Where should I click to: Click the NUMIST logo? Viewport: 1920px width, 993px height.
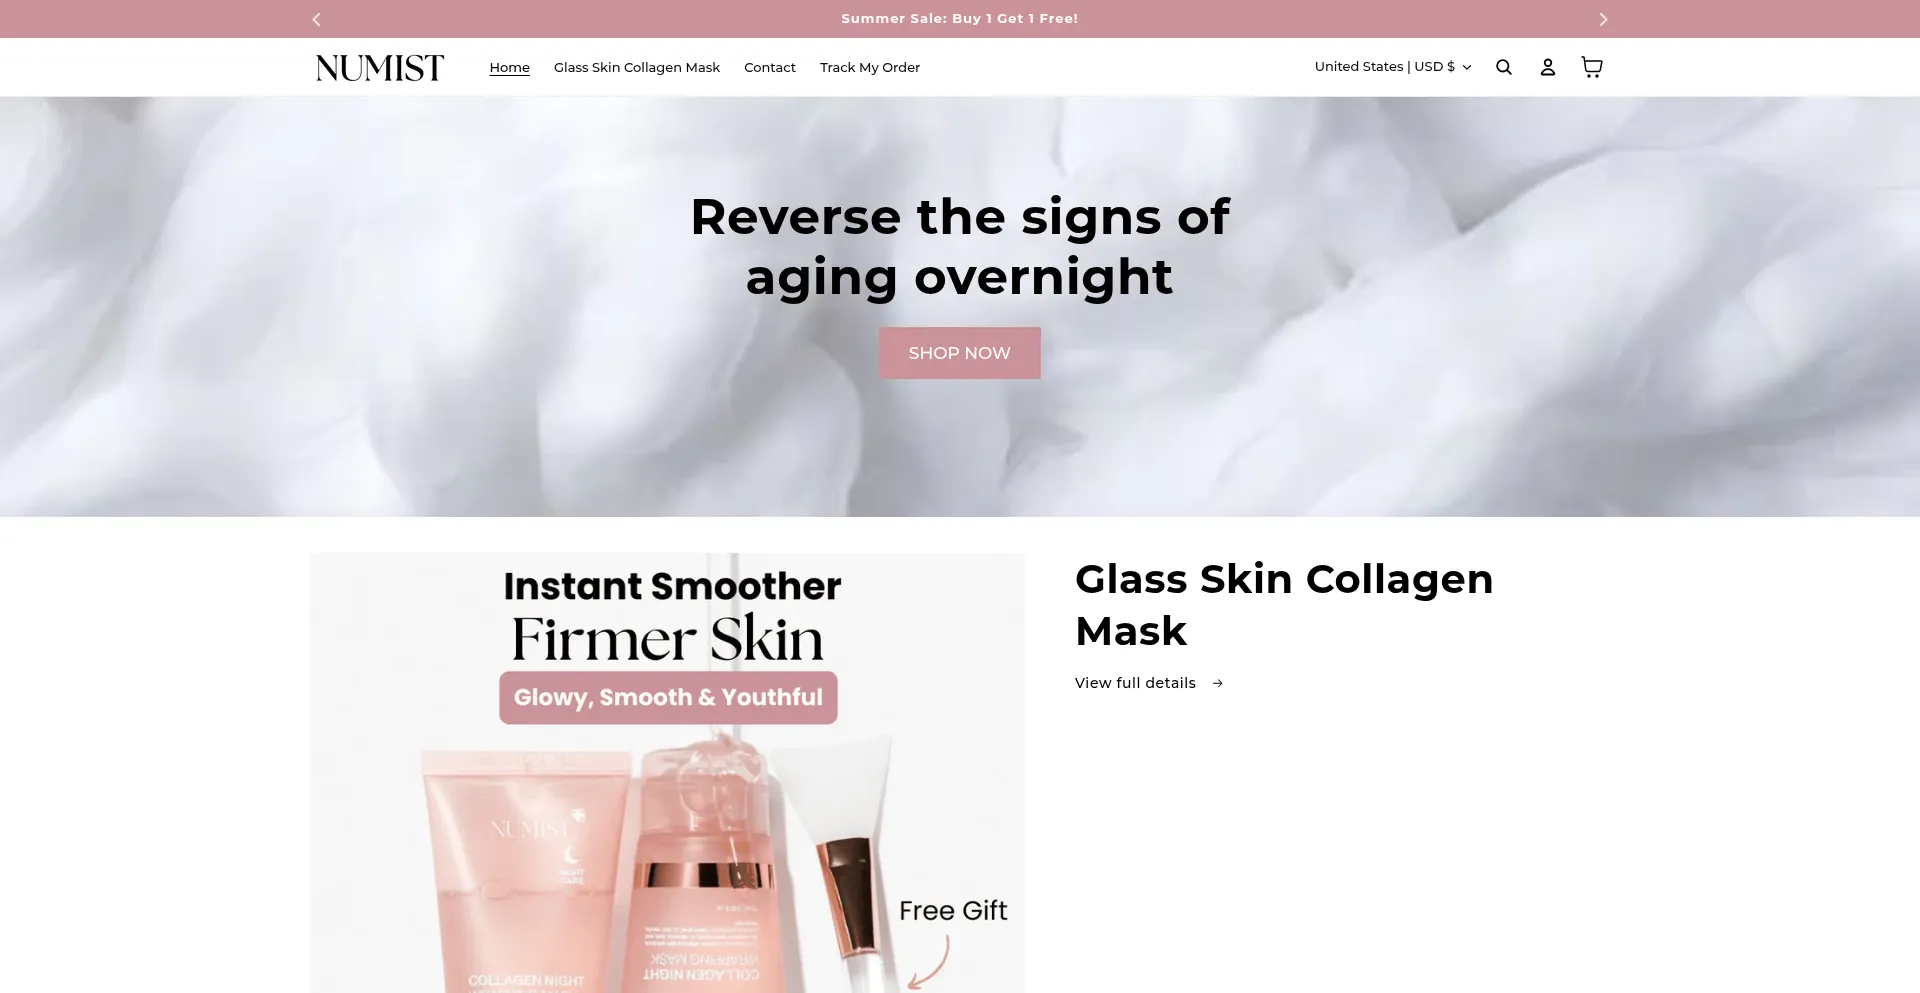pyautogui.click(x=379, y=67)
